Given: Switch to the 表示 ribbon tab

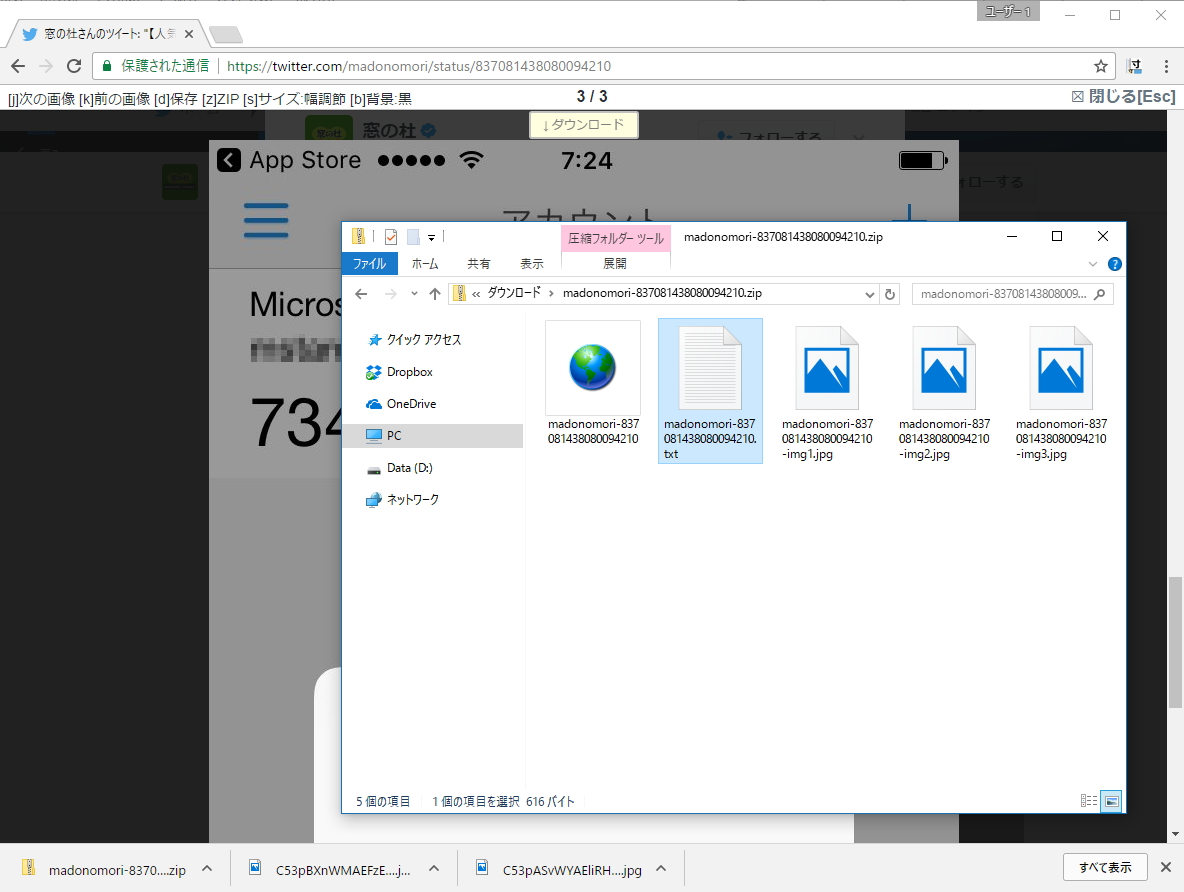Looking at the screenshot, I should (x=532, y=264).
